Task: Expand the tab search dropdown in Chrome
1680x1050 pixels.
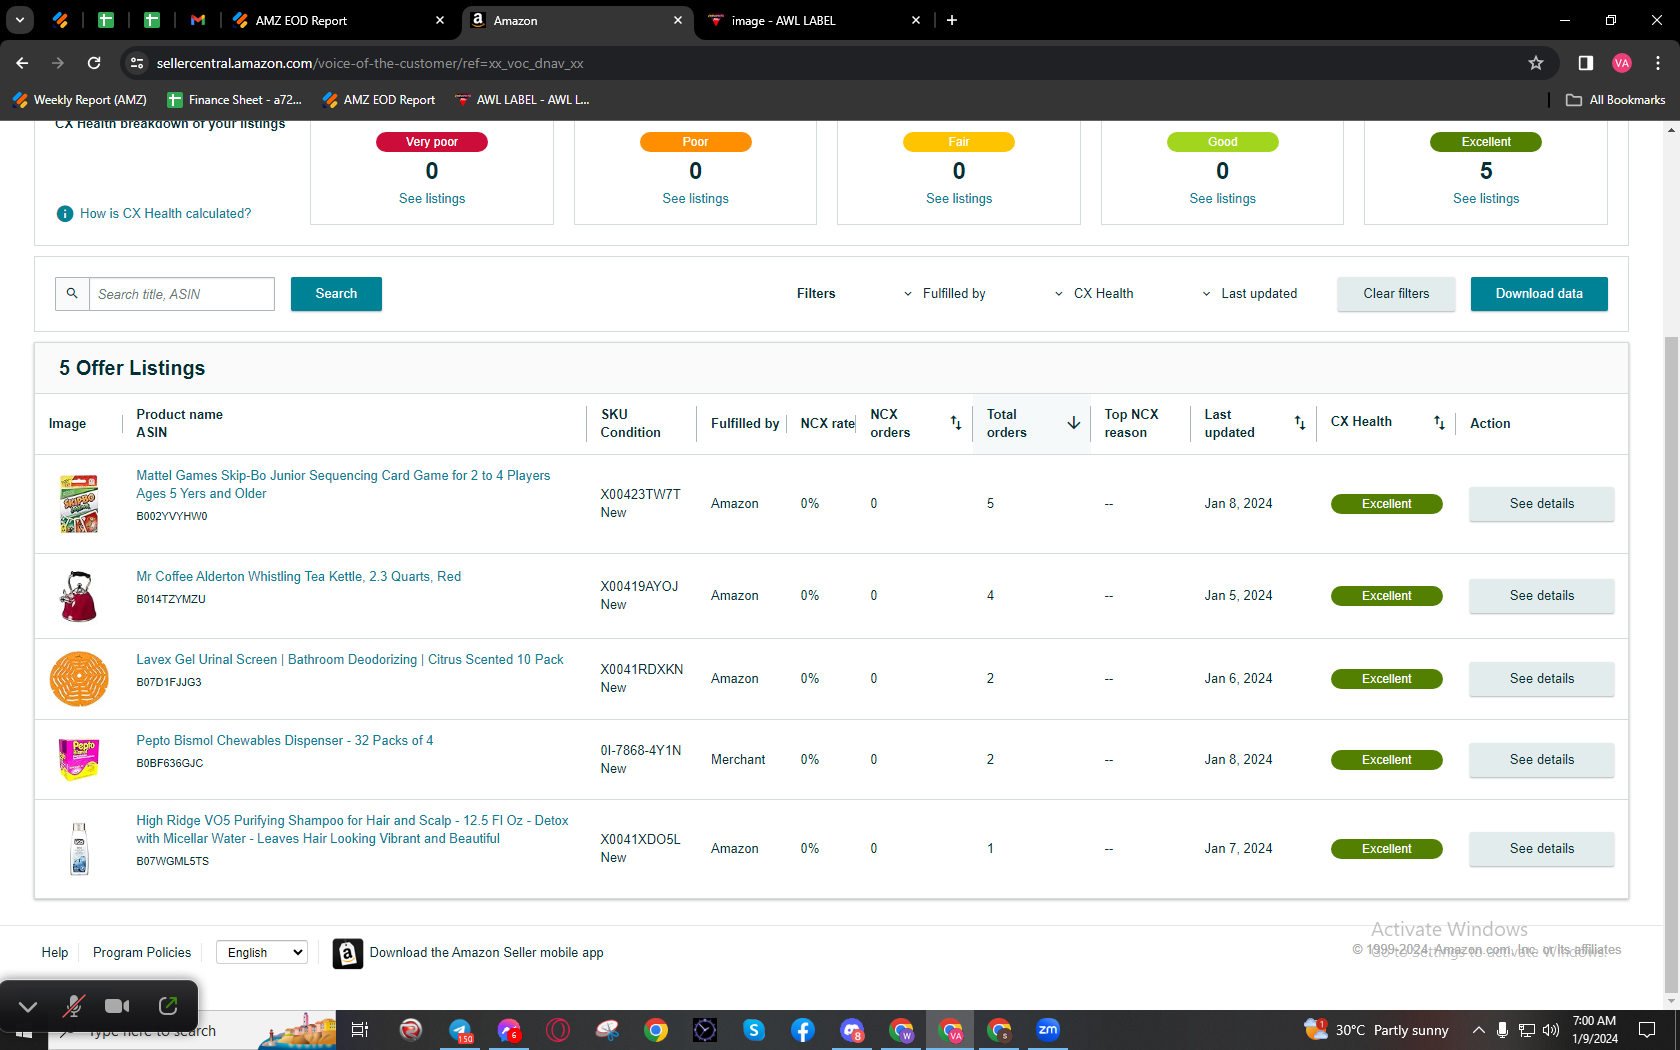Action: coord(20,20)
